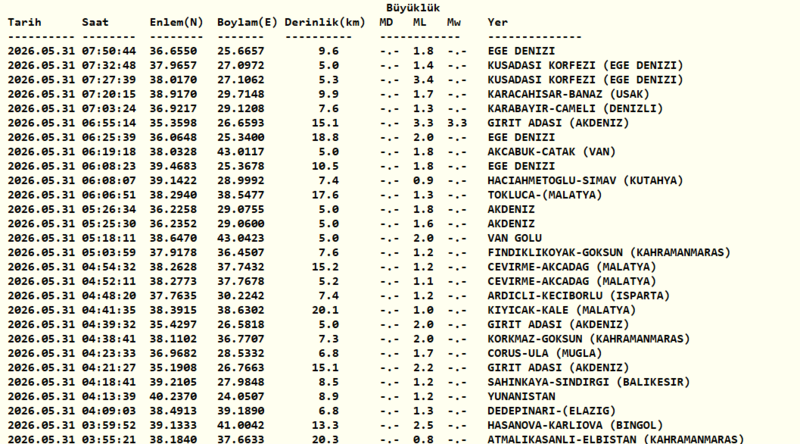The image size is (800, 444).
Task: Click the time 06:55:14
Action: point(109,123)
